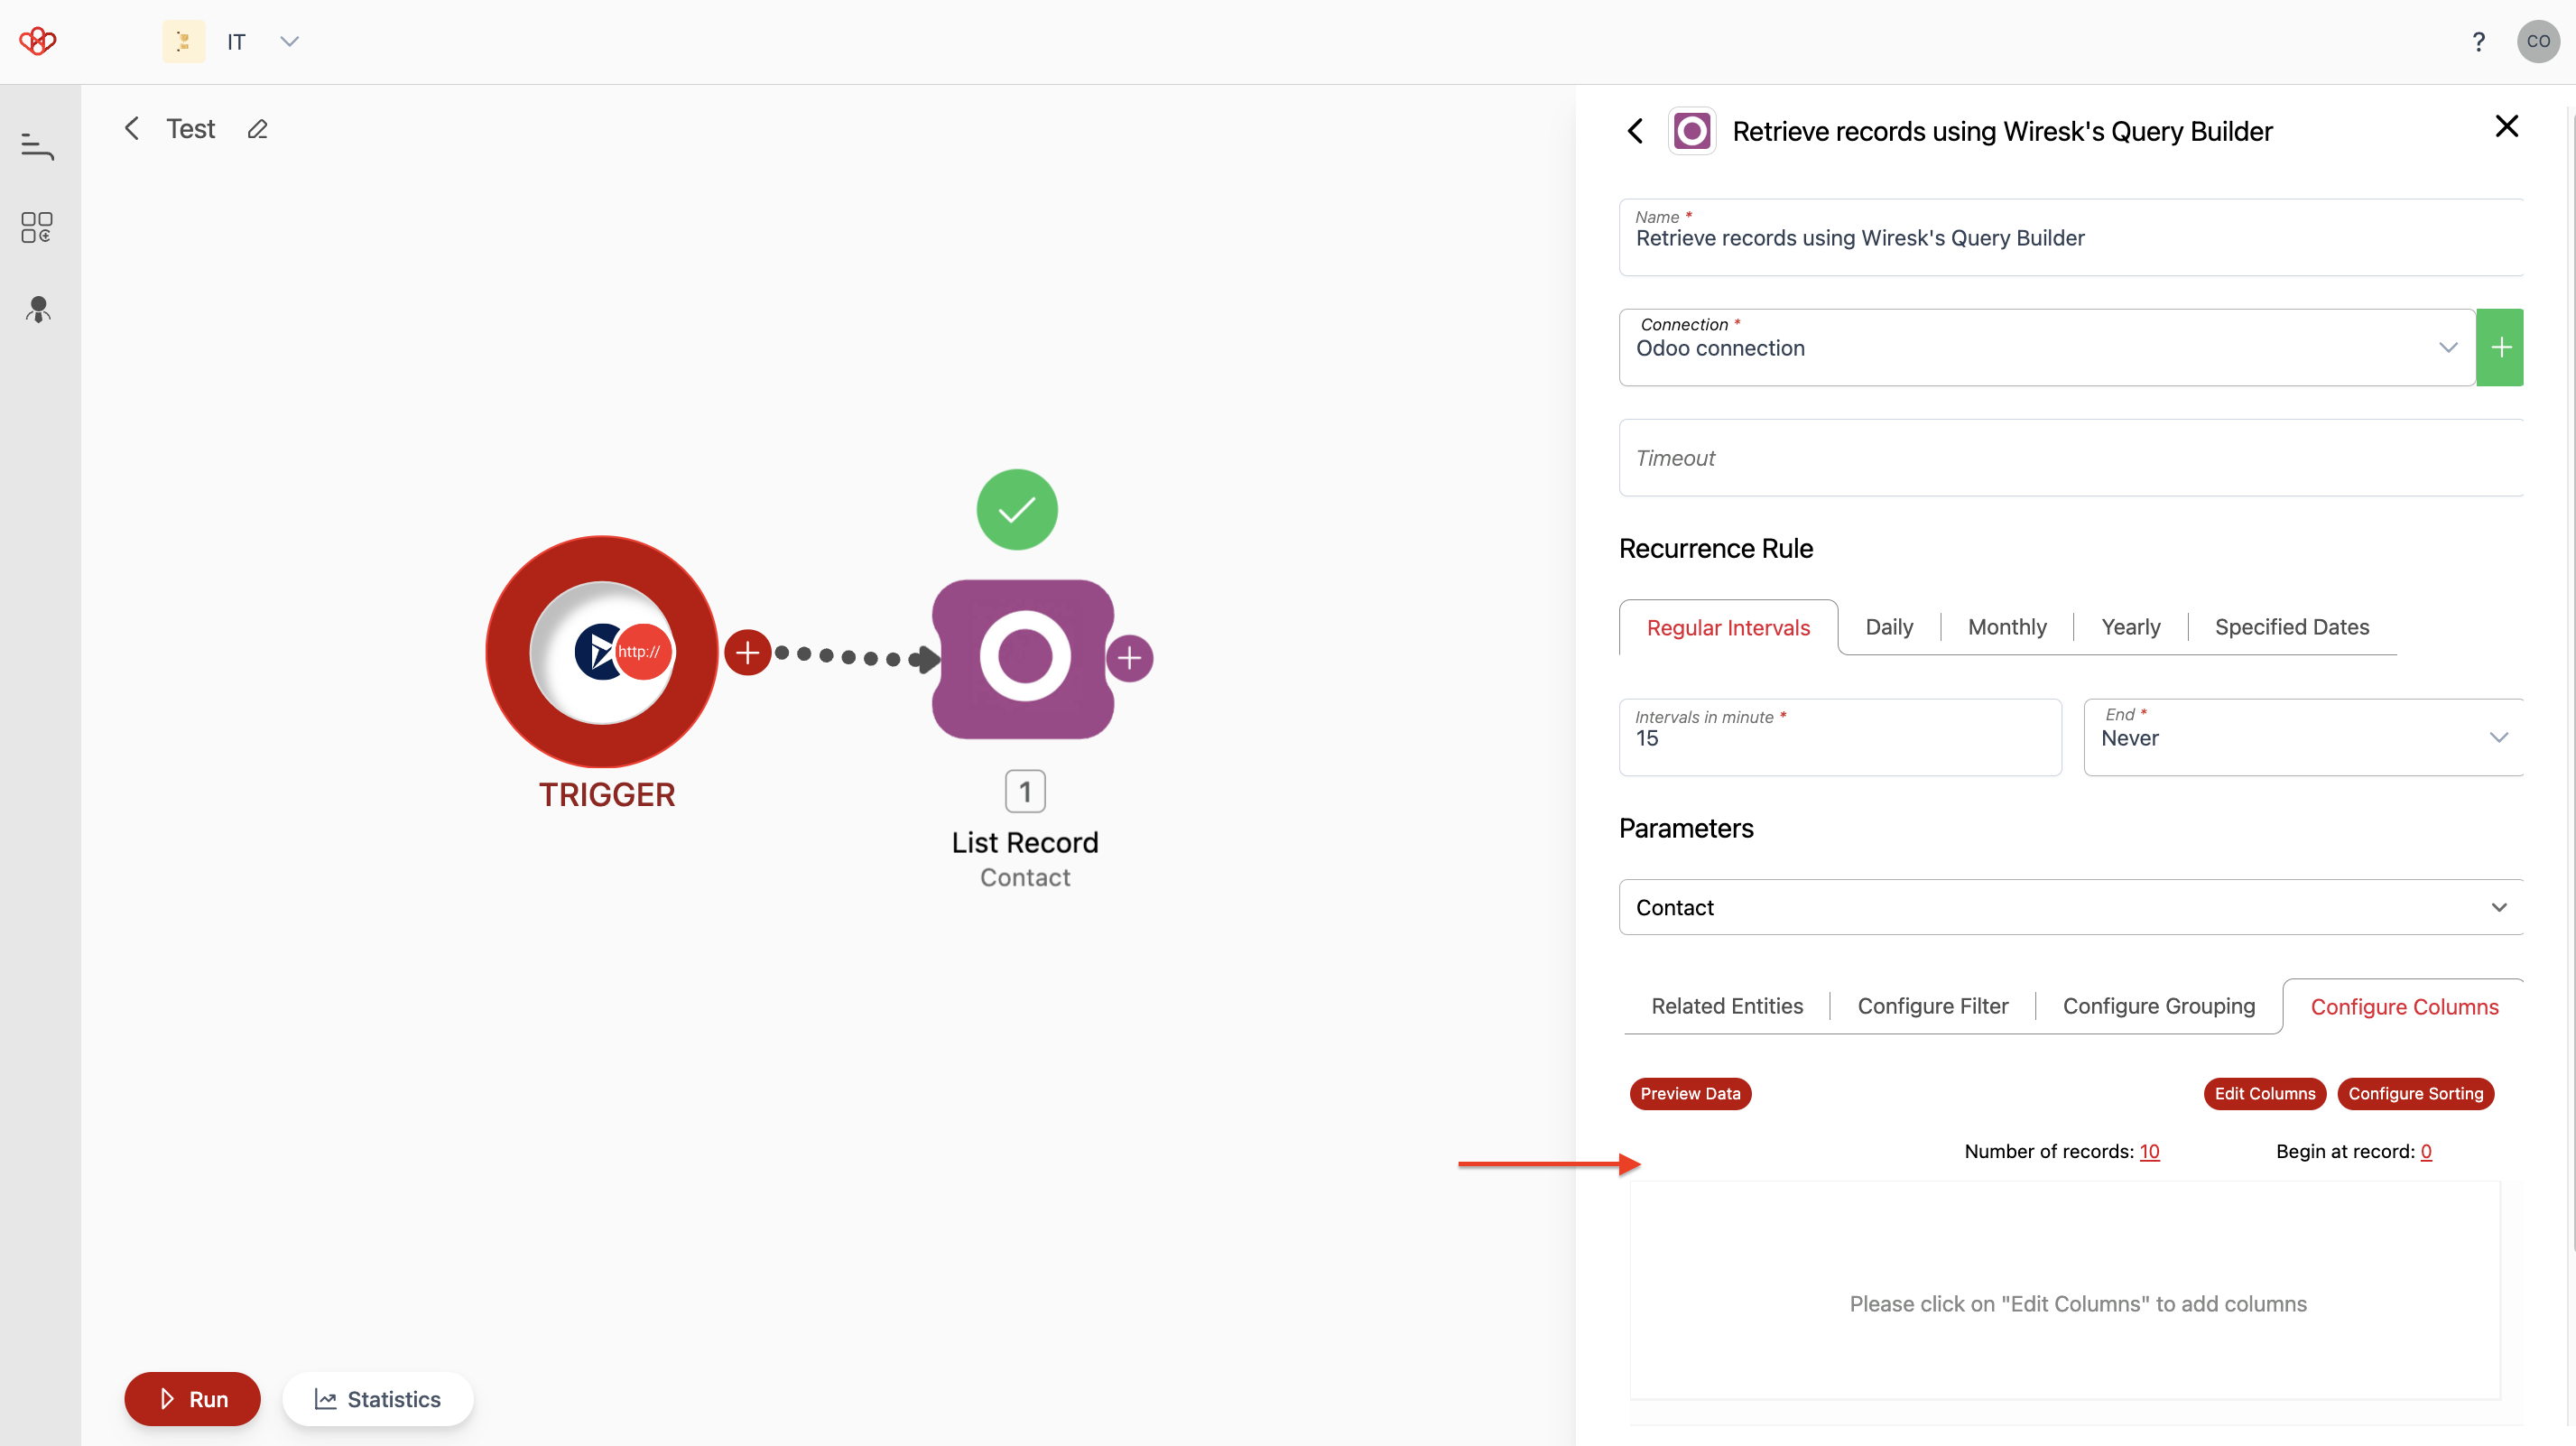Switch to the Configure Columns tab
This screenshot has height=1446, width=2576.
click(2405, 1006)
